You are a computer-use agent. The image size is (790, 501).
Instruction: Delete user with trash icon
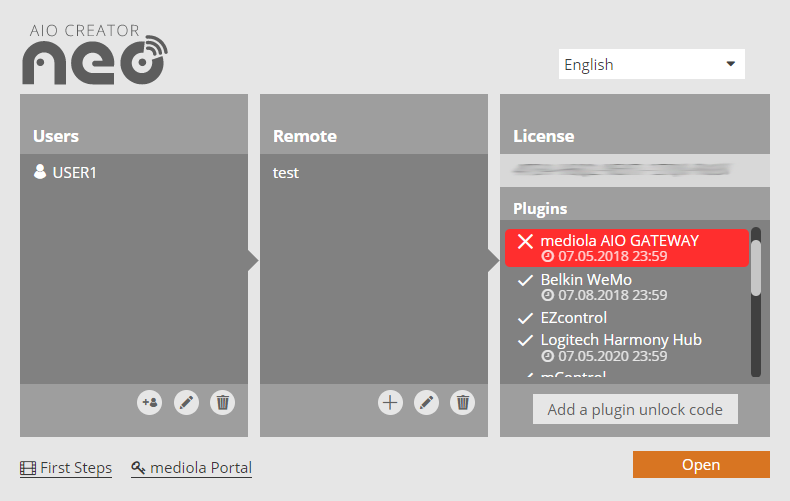(223, 402)
